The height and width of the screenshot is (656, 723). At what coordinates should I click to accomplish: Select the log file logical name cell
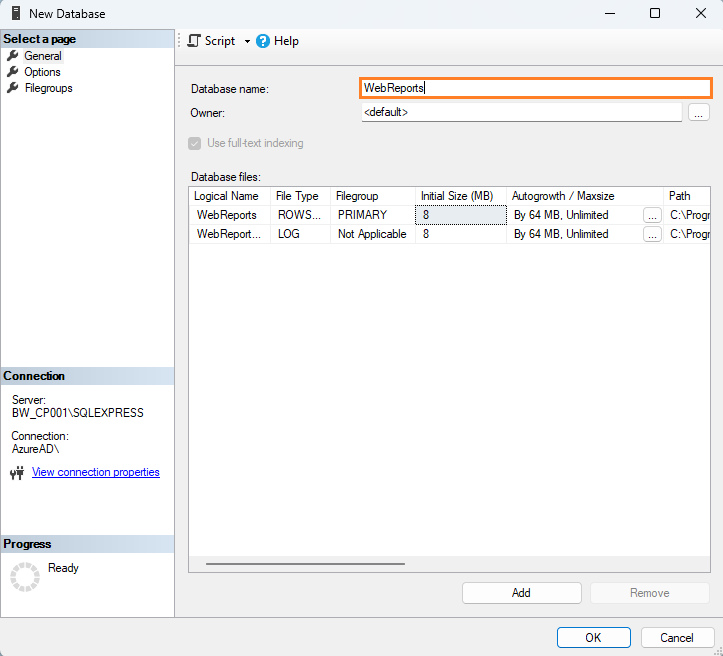tap(229, 234)
